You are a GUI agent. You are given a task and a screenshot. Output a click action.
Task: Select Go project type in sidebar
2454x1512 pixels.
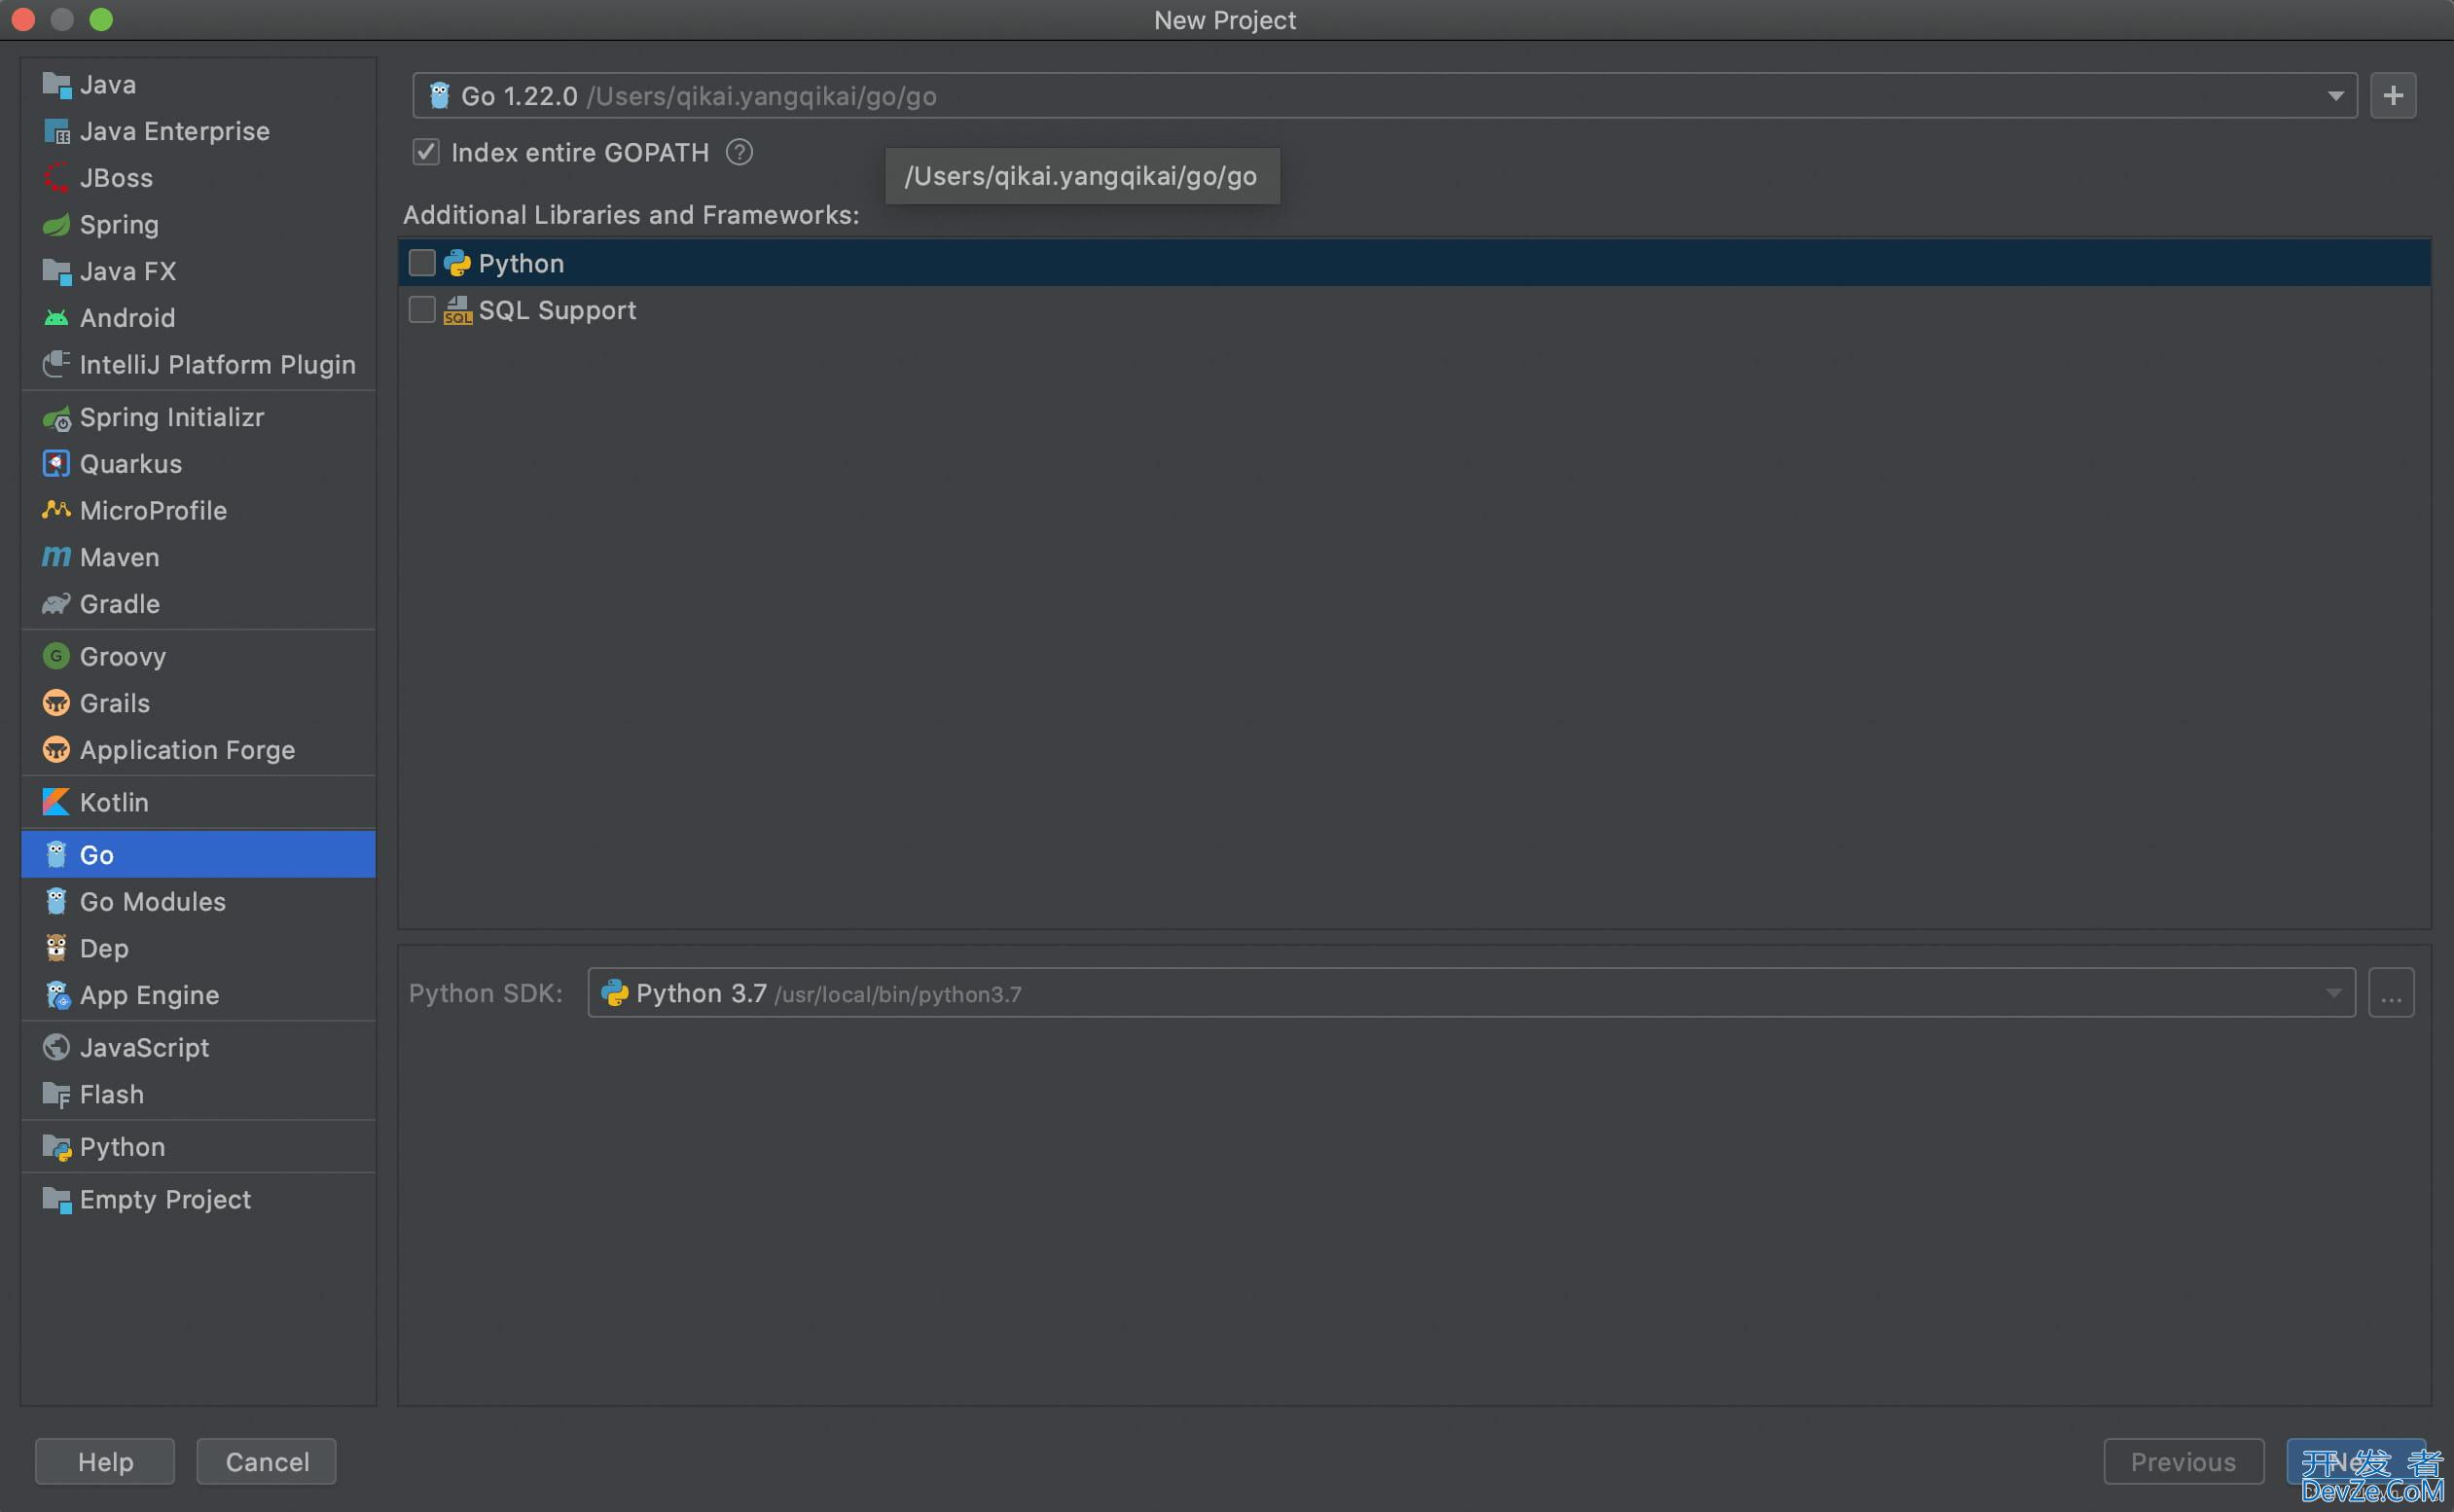198,855
